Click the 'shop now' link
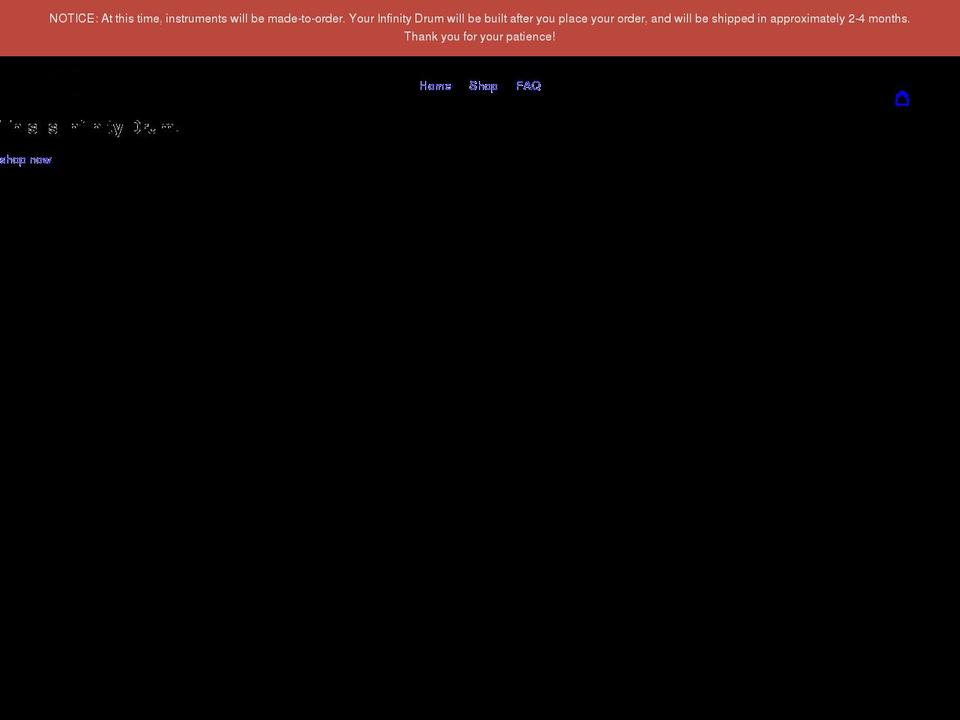960x720 pixels. (x=25, y=160)
